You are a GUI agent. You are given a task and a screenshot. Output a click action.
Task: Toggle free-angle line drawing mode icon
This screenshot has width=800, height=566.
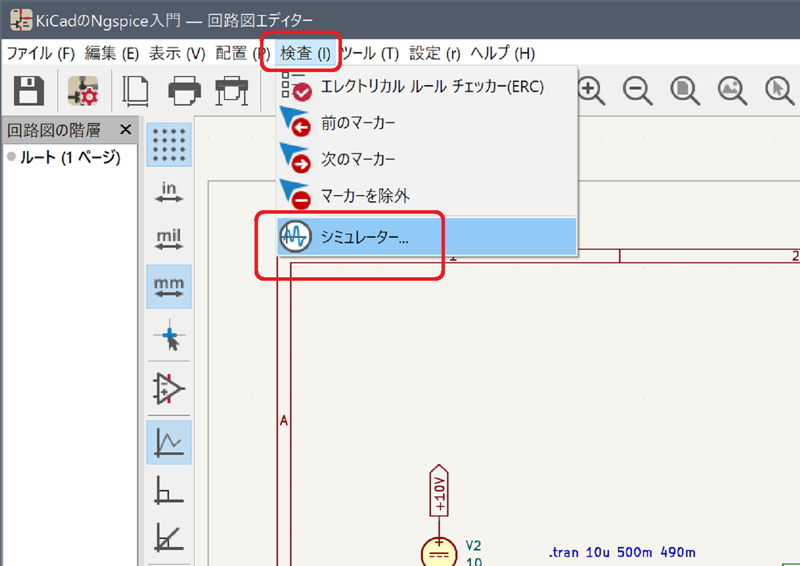tap(169, 442)
